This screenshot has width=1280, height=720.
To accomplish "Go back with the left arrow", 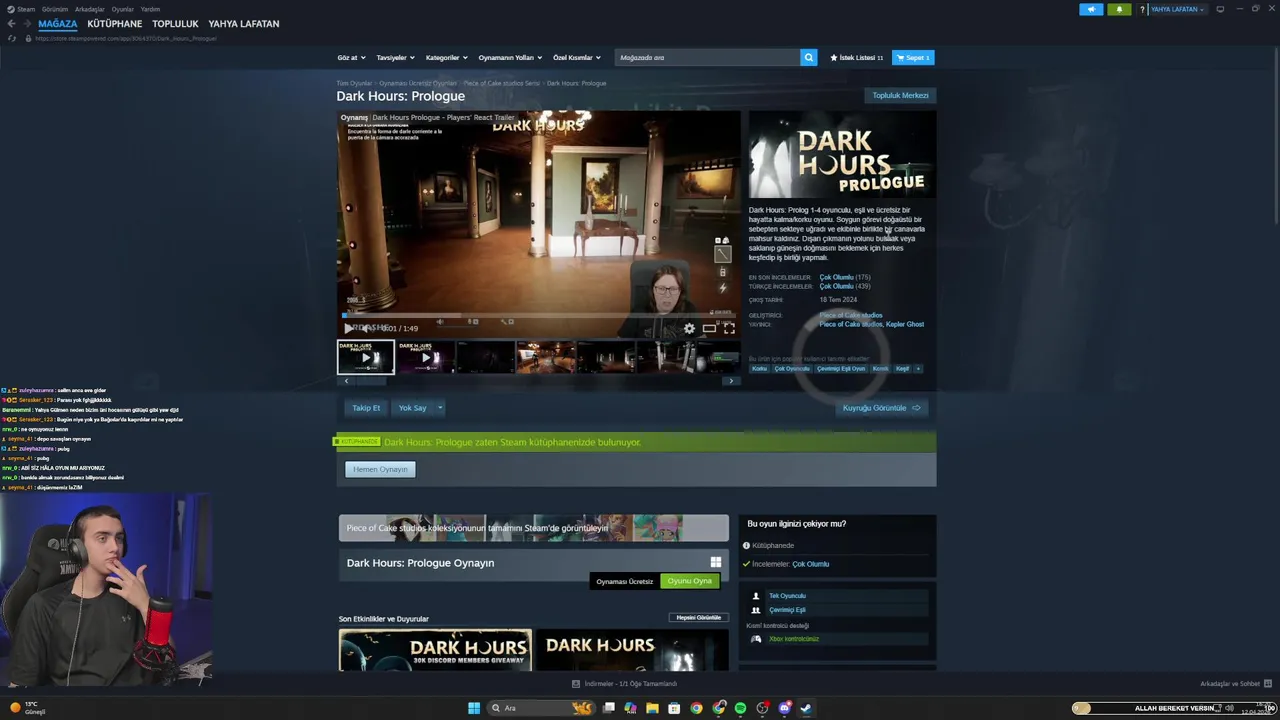I will point(11,24).
